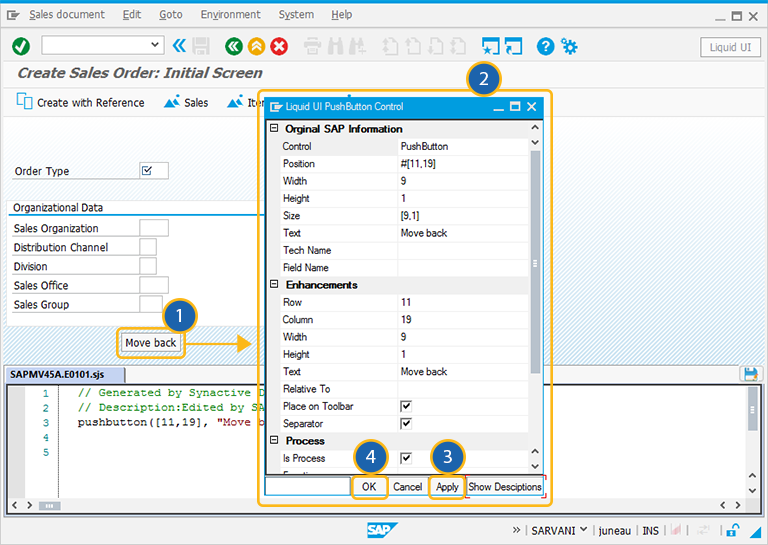
Task: Open the Environment menu
Action: click(230, 15)
